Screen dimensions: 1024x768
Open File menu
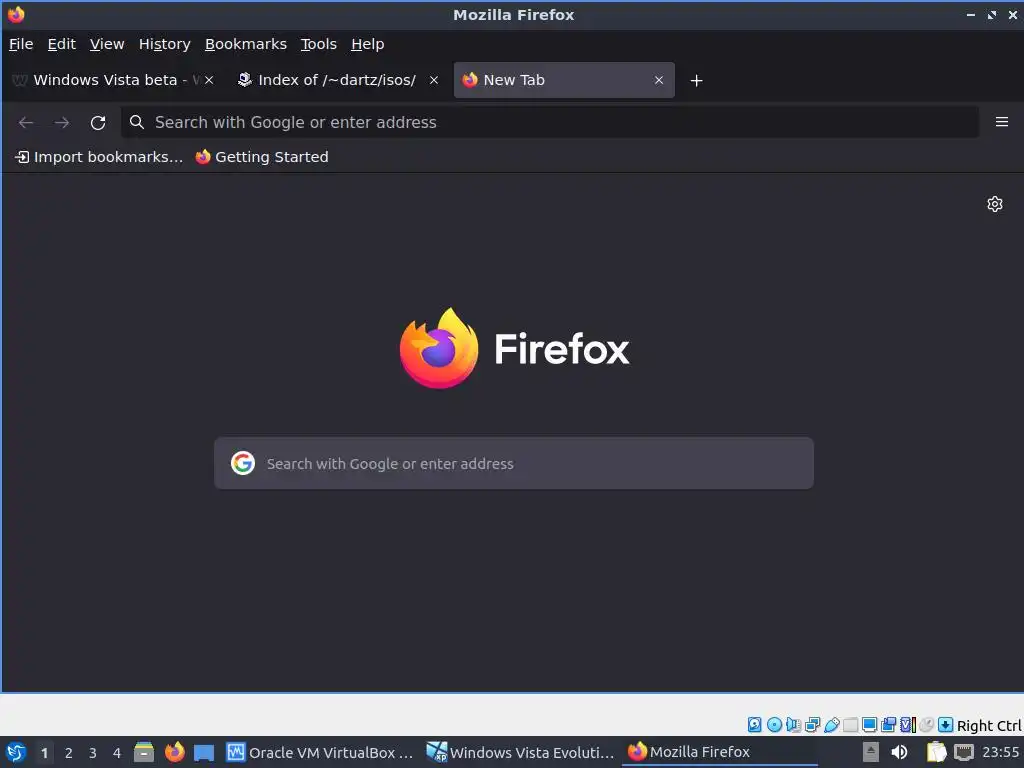point(21,44)
